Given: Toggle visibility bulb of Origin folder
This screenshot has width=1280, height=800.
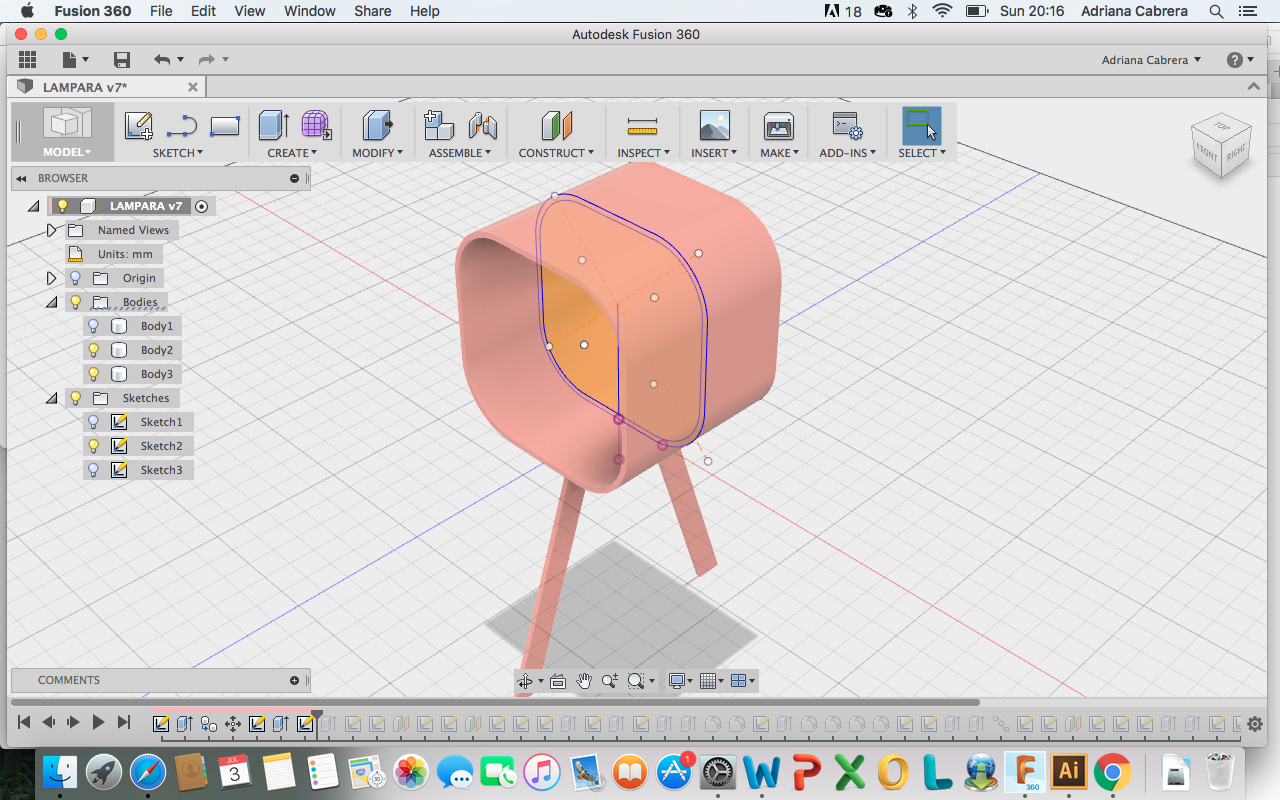Looking at the screenshot, I should [75, 278].
